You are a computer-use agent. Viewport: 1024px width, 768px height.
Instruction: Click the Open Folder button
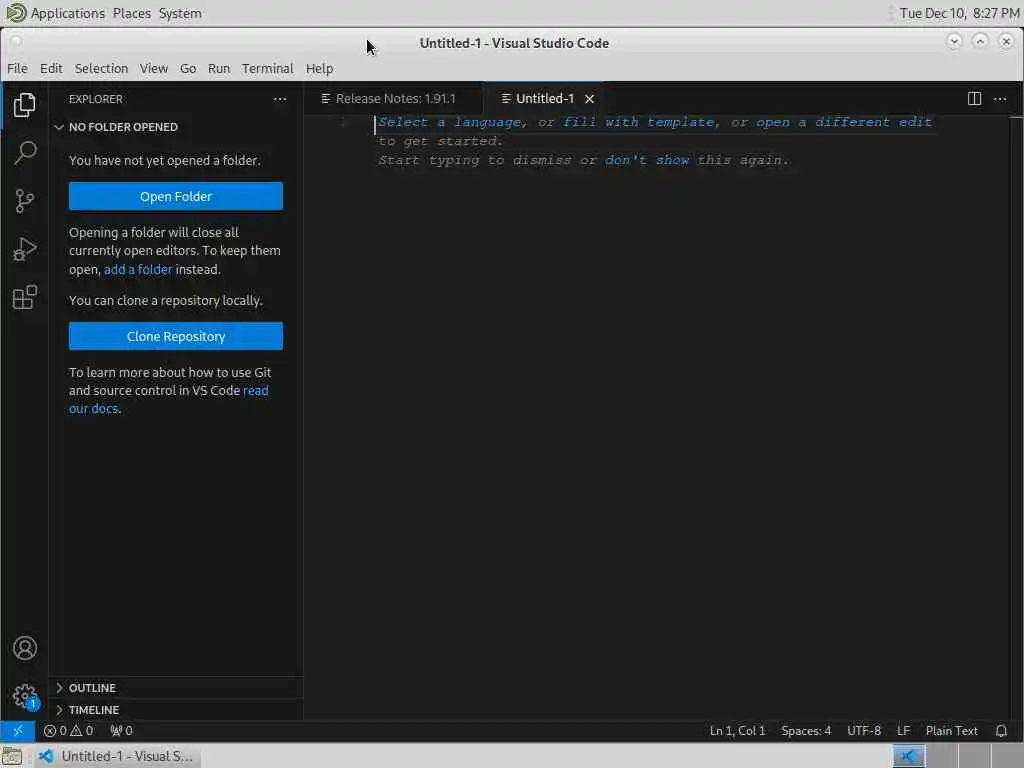click(176, 197)
